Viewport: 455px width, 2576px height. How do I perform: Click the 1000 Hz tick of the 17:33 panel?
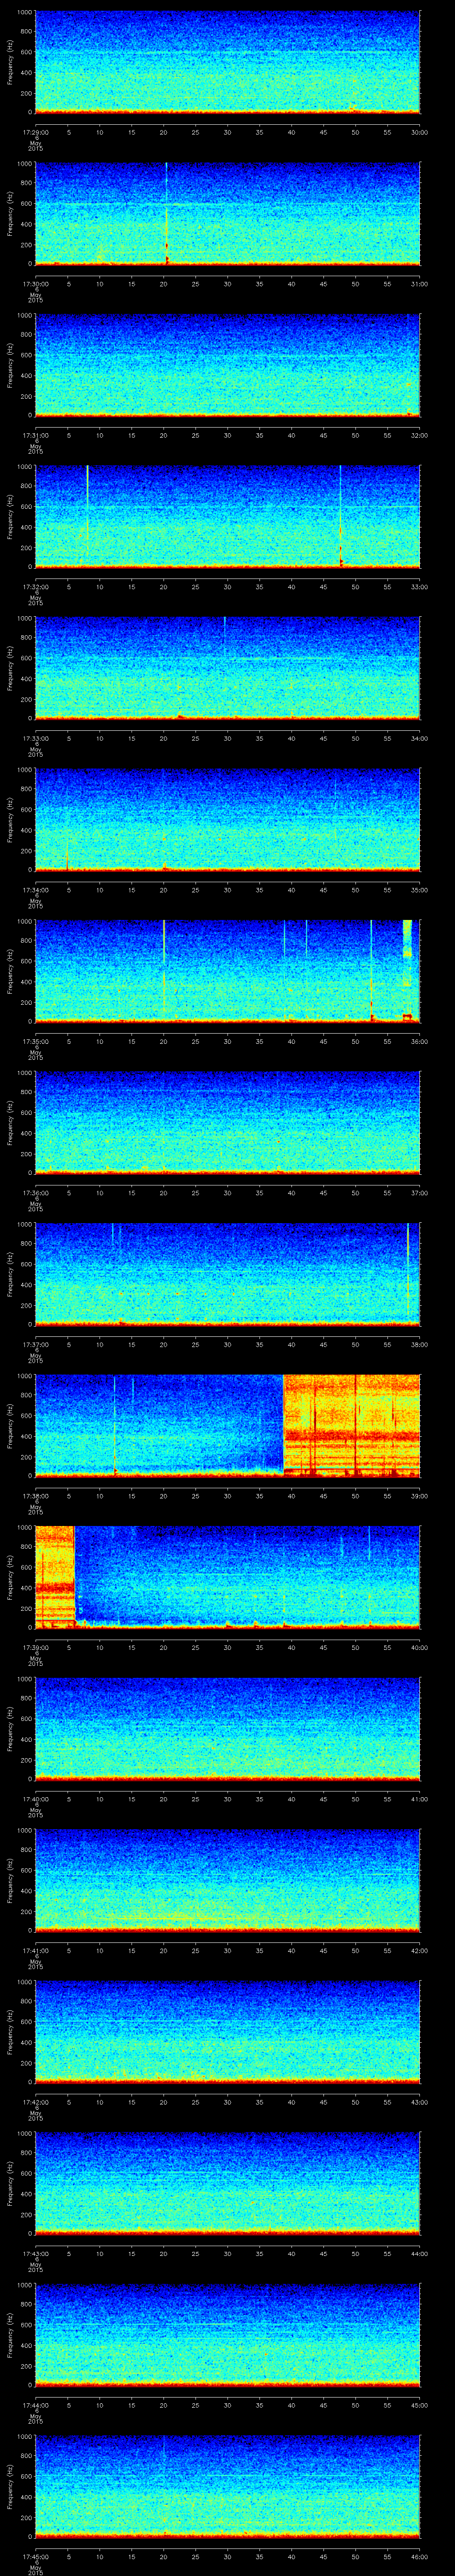coord(24,619)
